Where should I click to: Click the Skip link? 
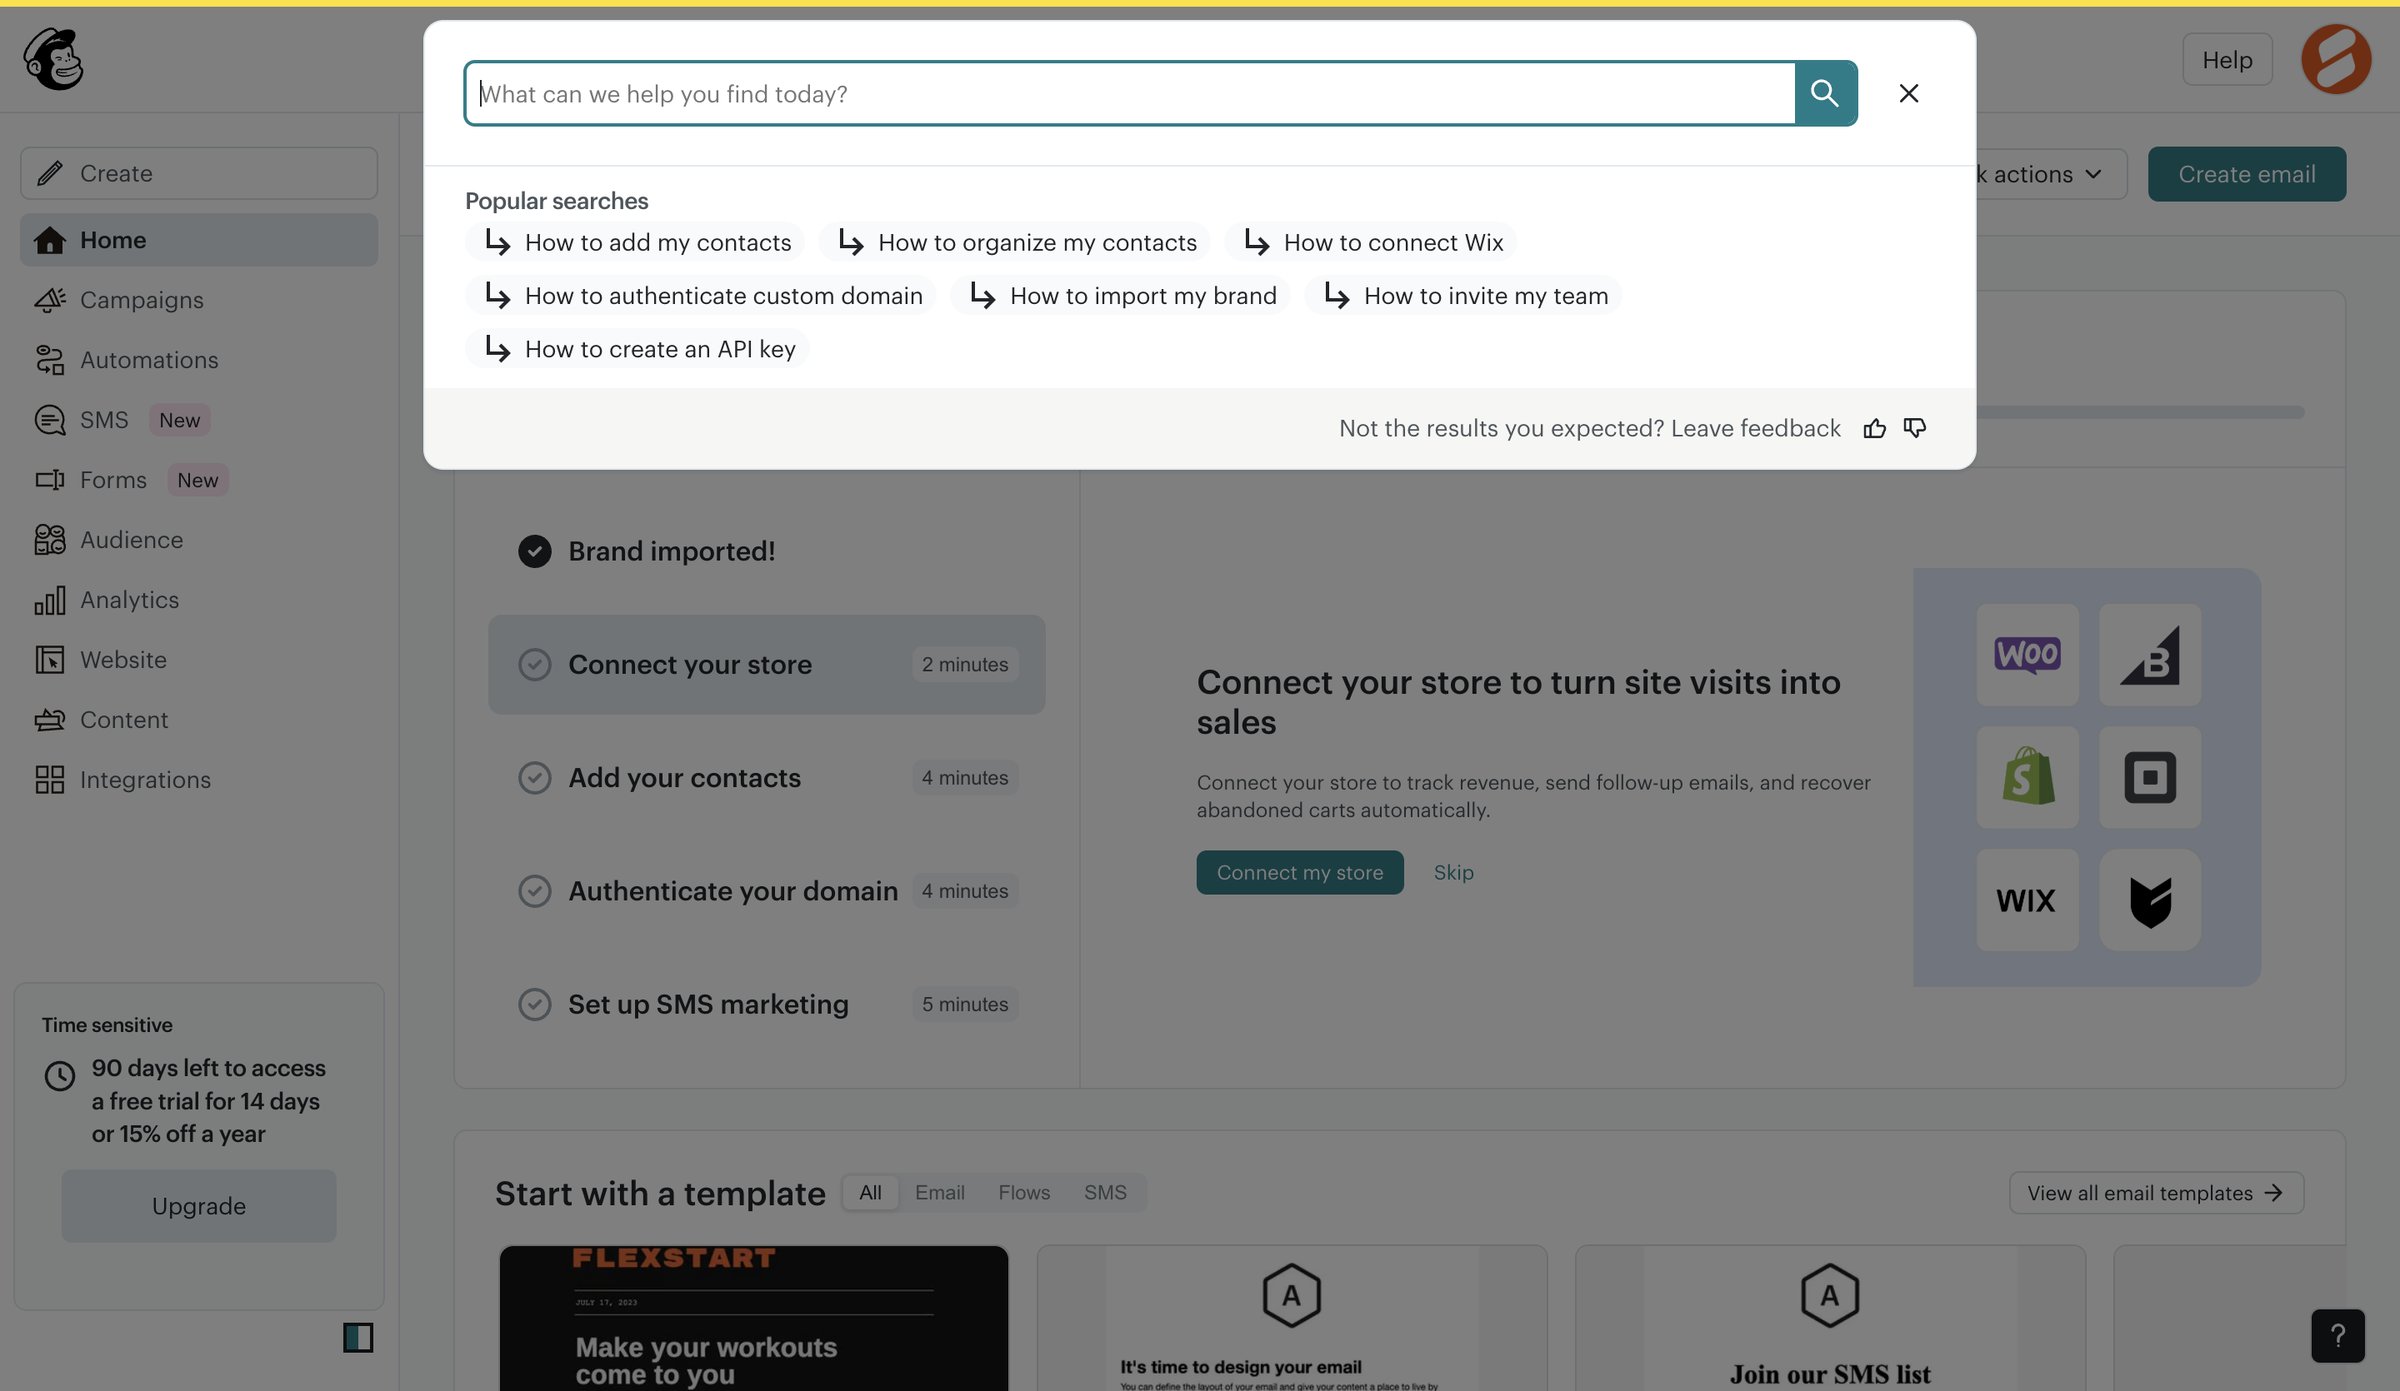coord(1453,872)
